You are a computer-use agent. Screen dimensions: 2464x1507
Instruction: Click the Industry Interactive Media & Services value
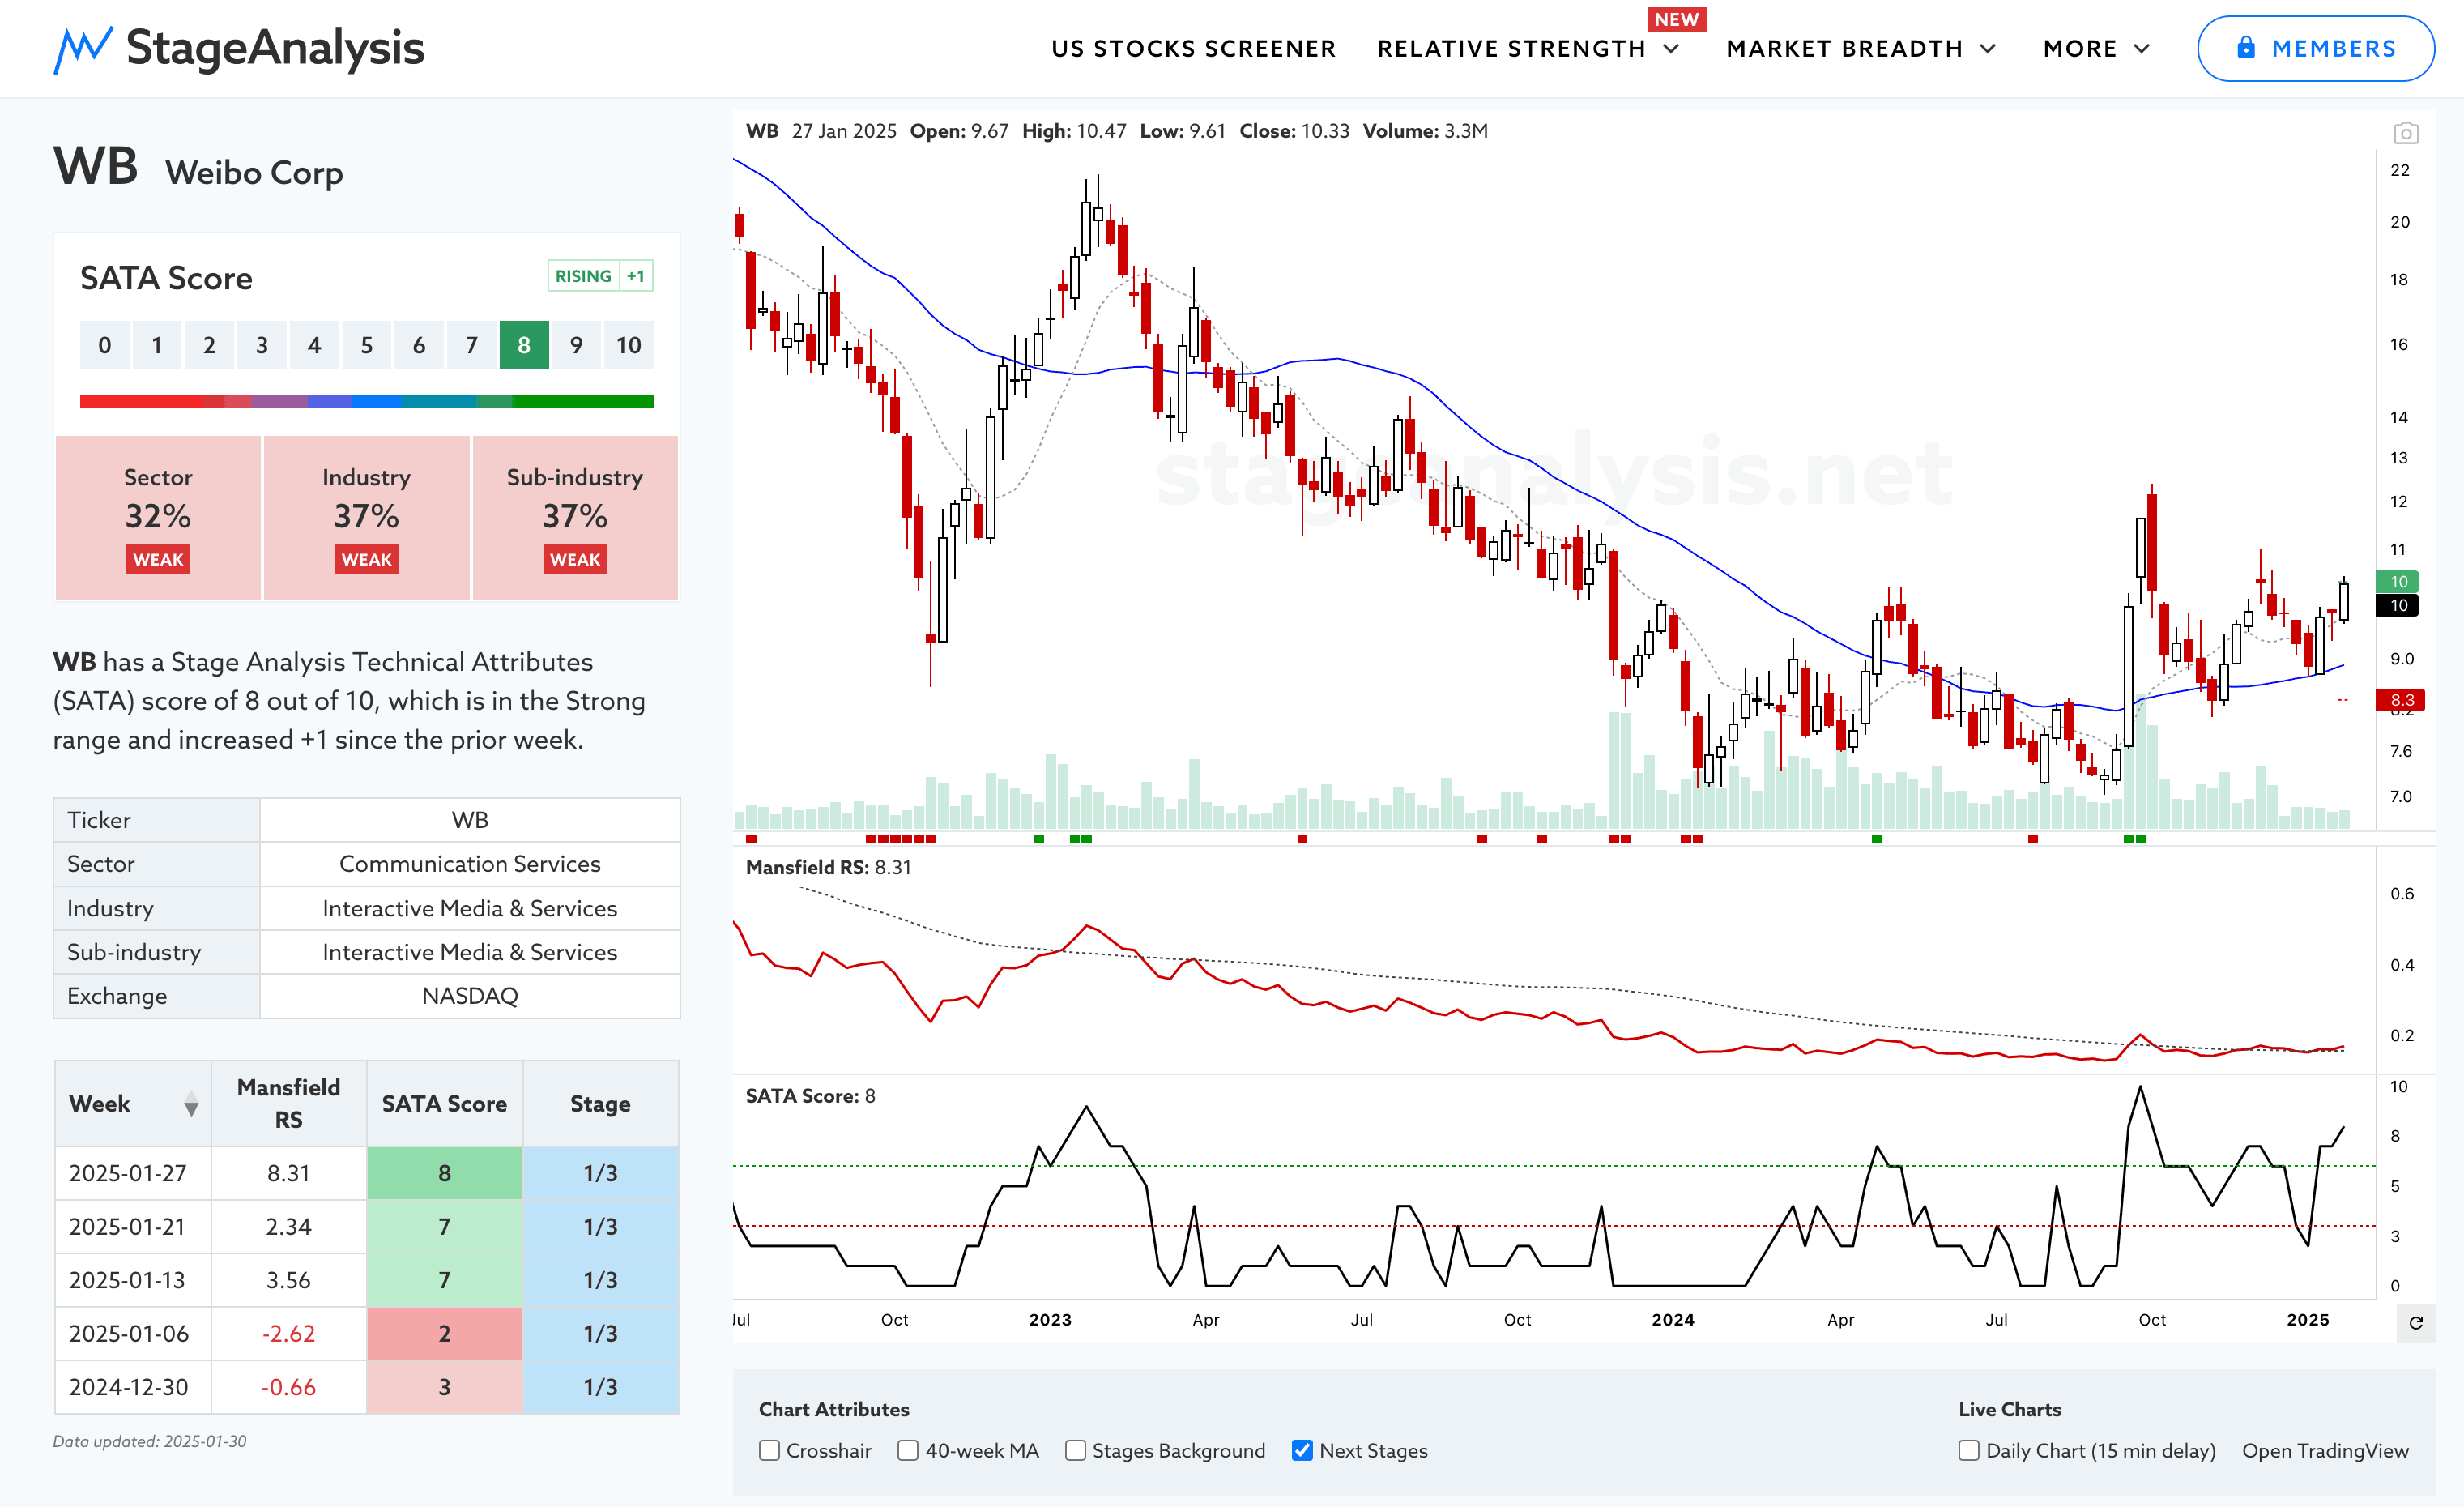tap(470, 908)
